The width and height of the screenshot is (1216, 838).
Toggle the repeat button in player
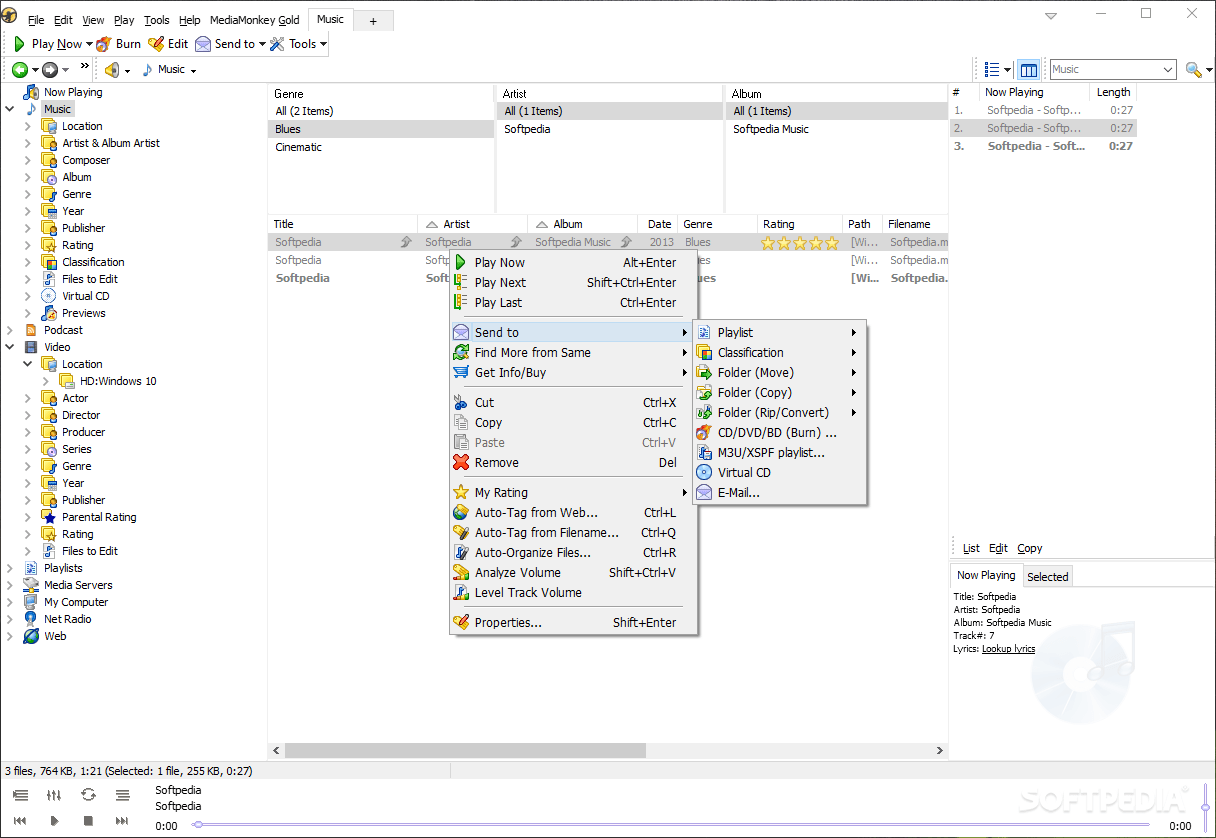88,795
